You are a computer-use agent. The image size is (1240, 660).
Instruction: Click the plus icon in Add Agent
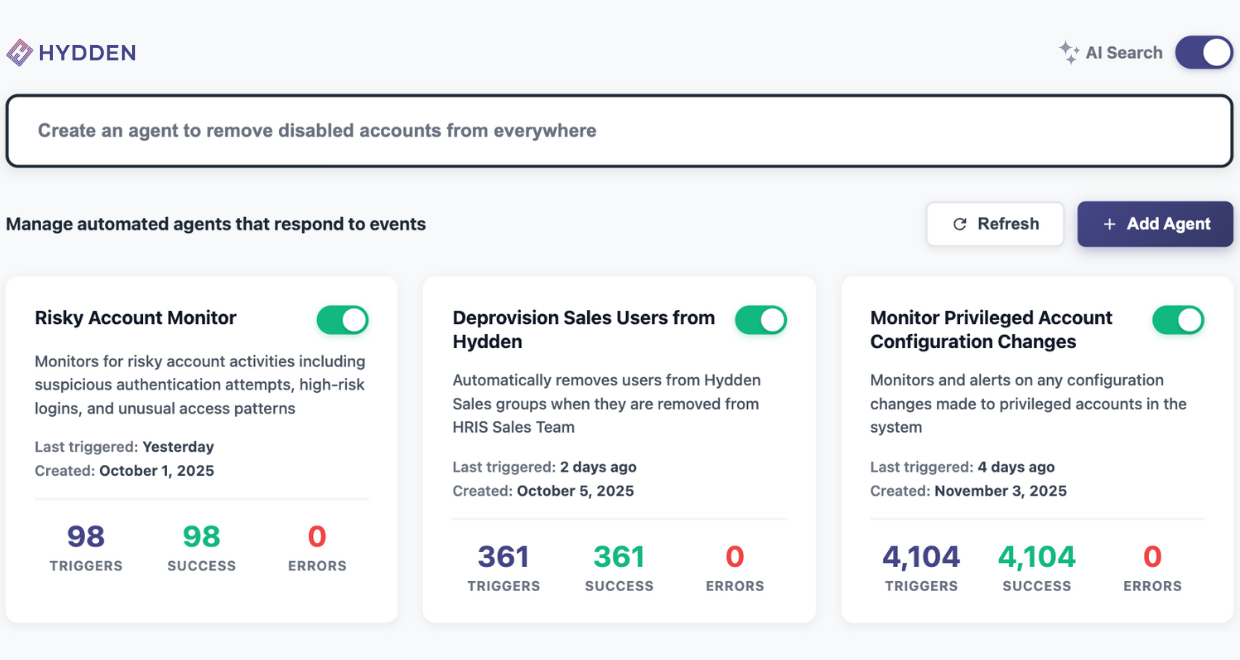tap(1109, 224)
